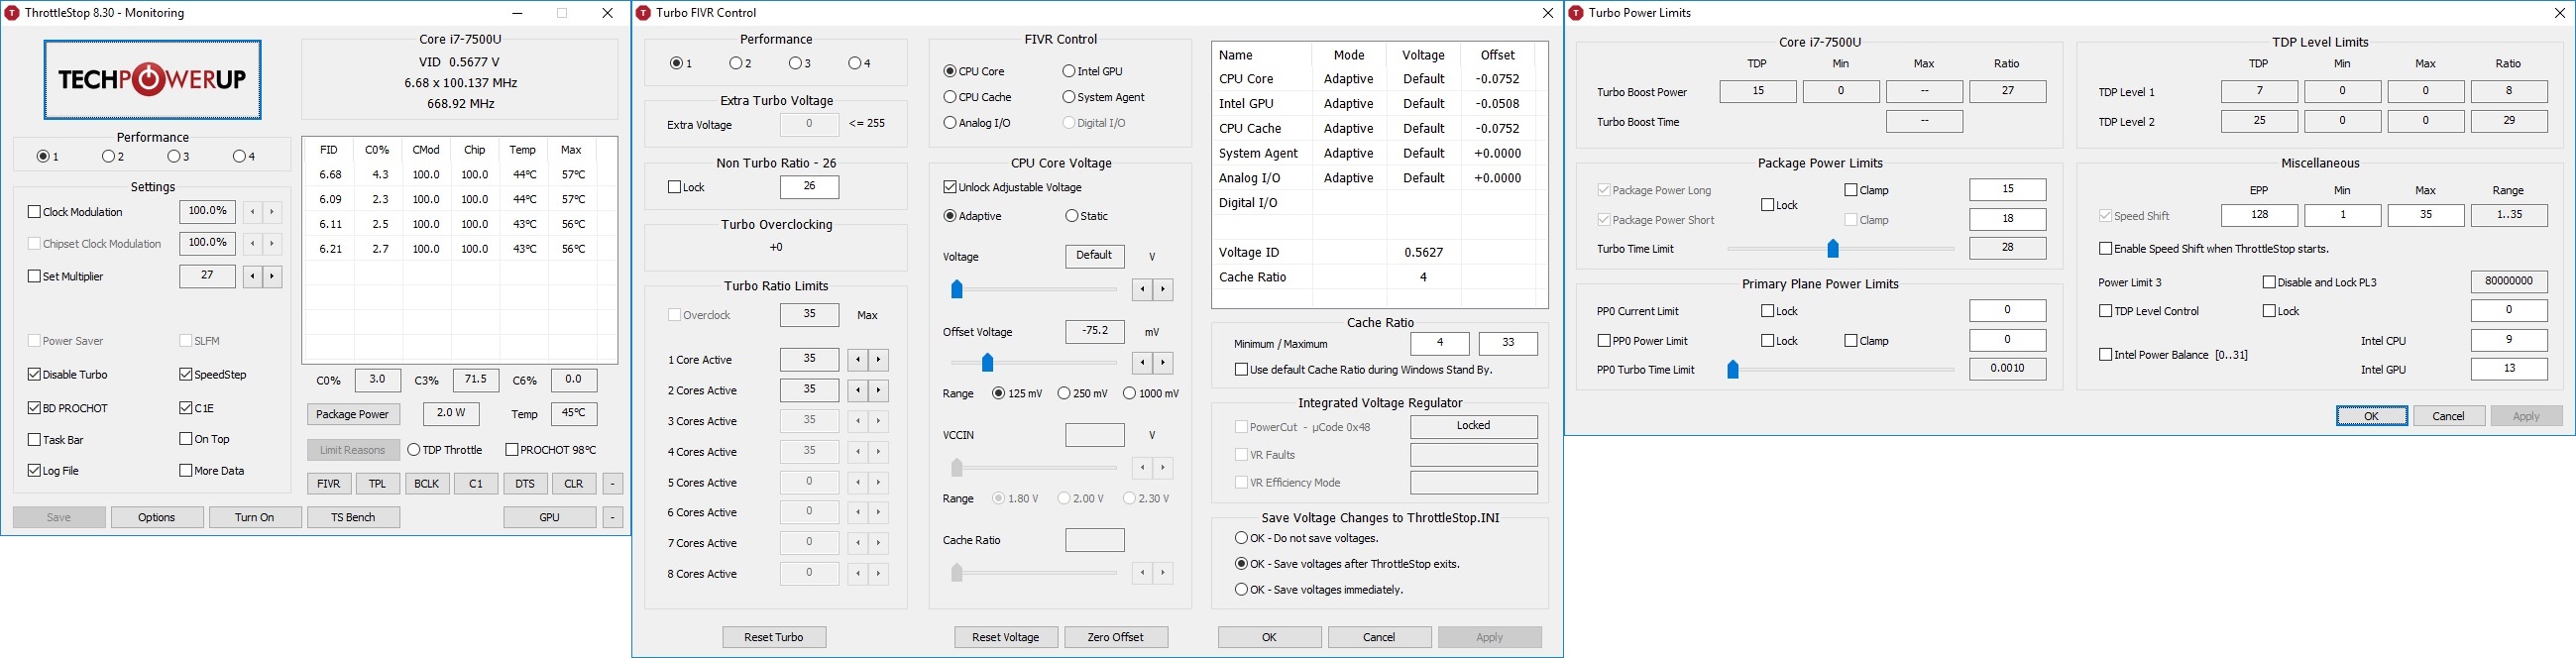This screenshot has height=658, width=2576.
Task: Click the PP0 Turbo Time Limit slider
Action: coord(1733,370)
